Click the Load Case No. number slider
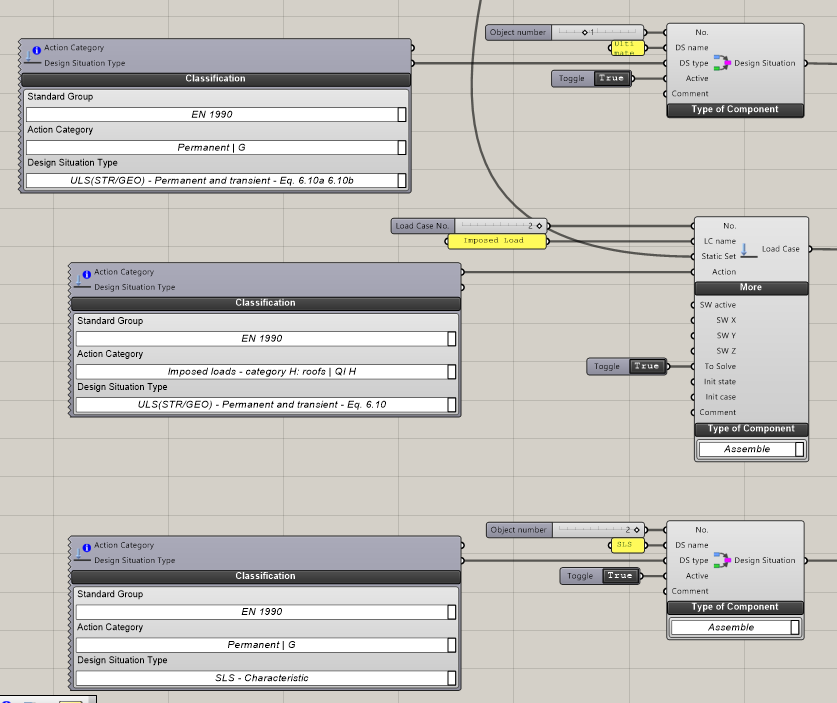Image resolution: width=837 pixels, height=703 pixels. coord(496,226)
